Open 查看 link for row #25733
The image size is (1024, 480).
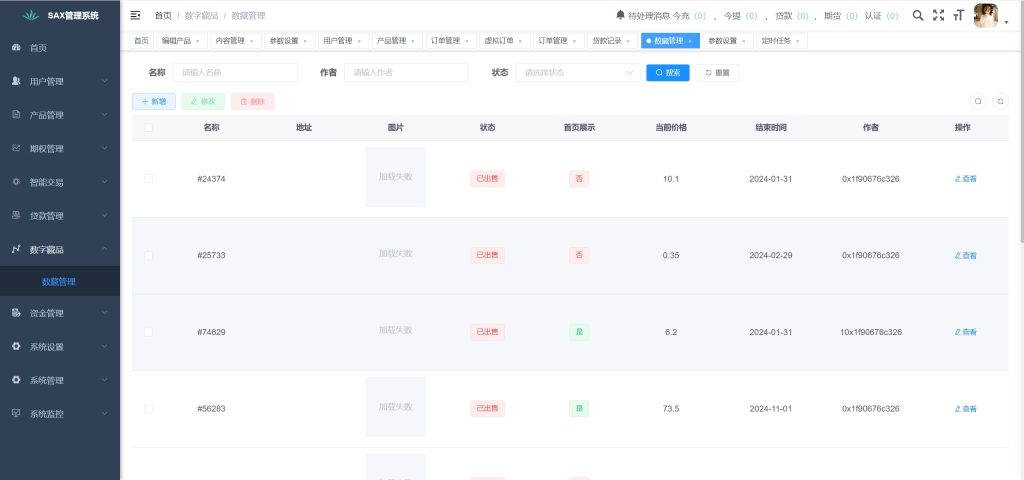pyautogui.click(x=965, y=255)
